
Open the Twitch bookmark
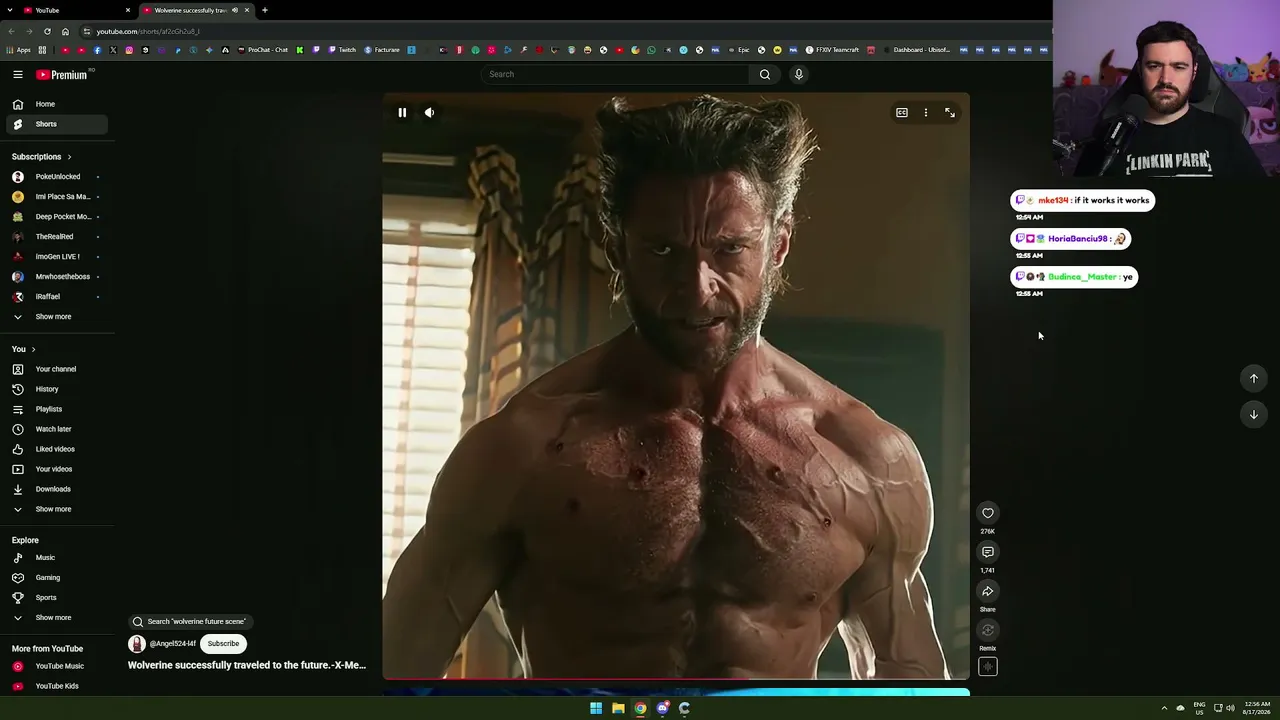point(342,50)
